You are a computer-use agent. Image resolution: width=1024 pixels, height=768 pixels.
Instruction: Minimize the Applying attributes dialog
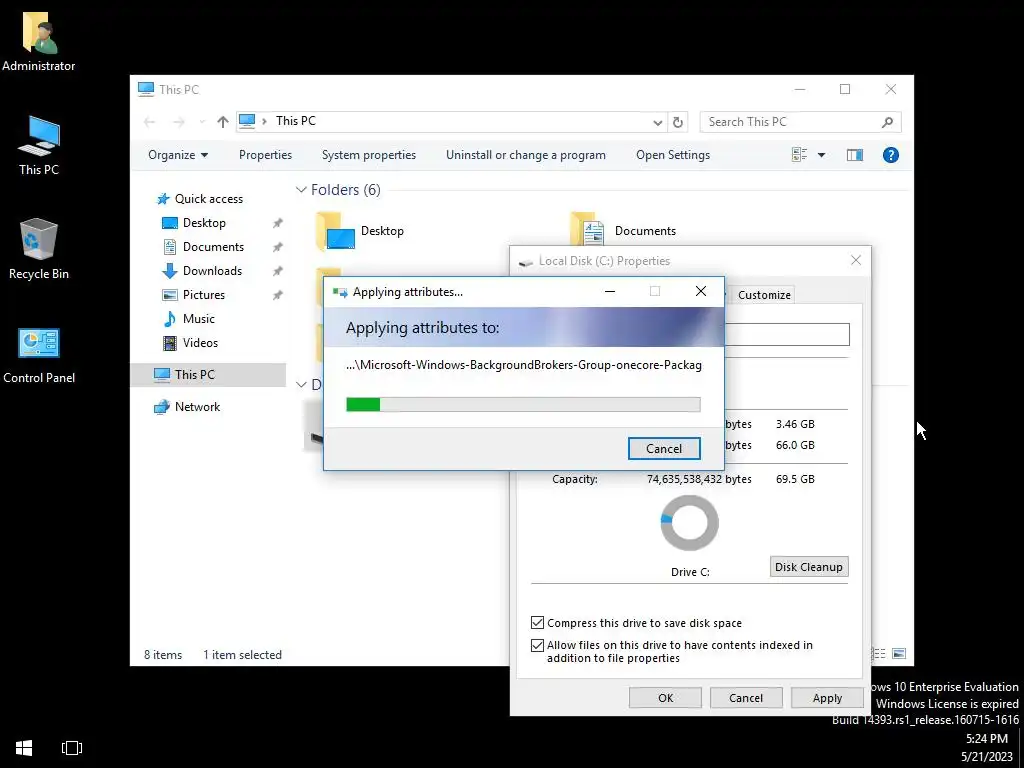click(610, 291)
